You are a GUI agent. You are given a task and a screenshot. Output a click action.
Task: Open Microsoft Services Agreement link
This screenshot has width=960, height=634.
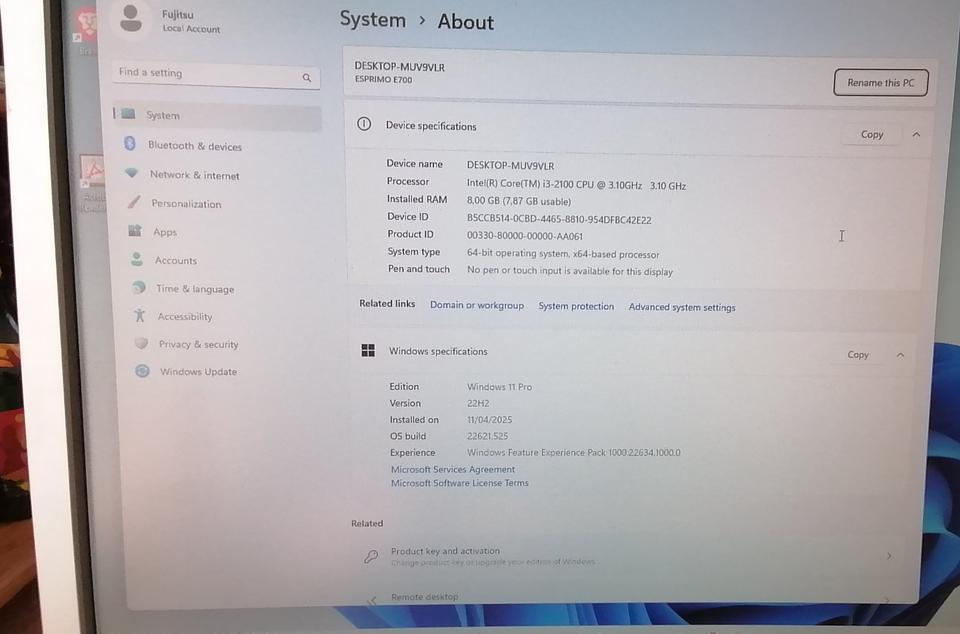453,469
